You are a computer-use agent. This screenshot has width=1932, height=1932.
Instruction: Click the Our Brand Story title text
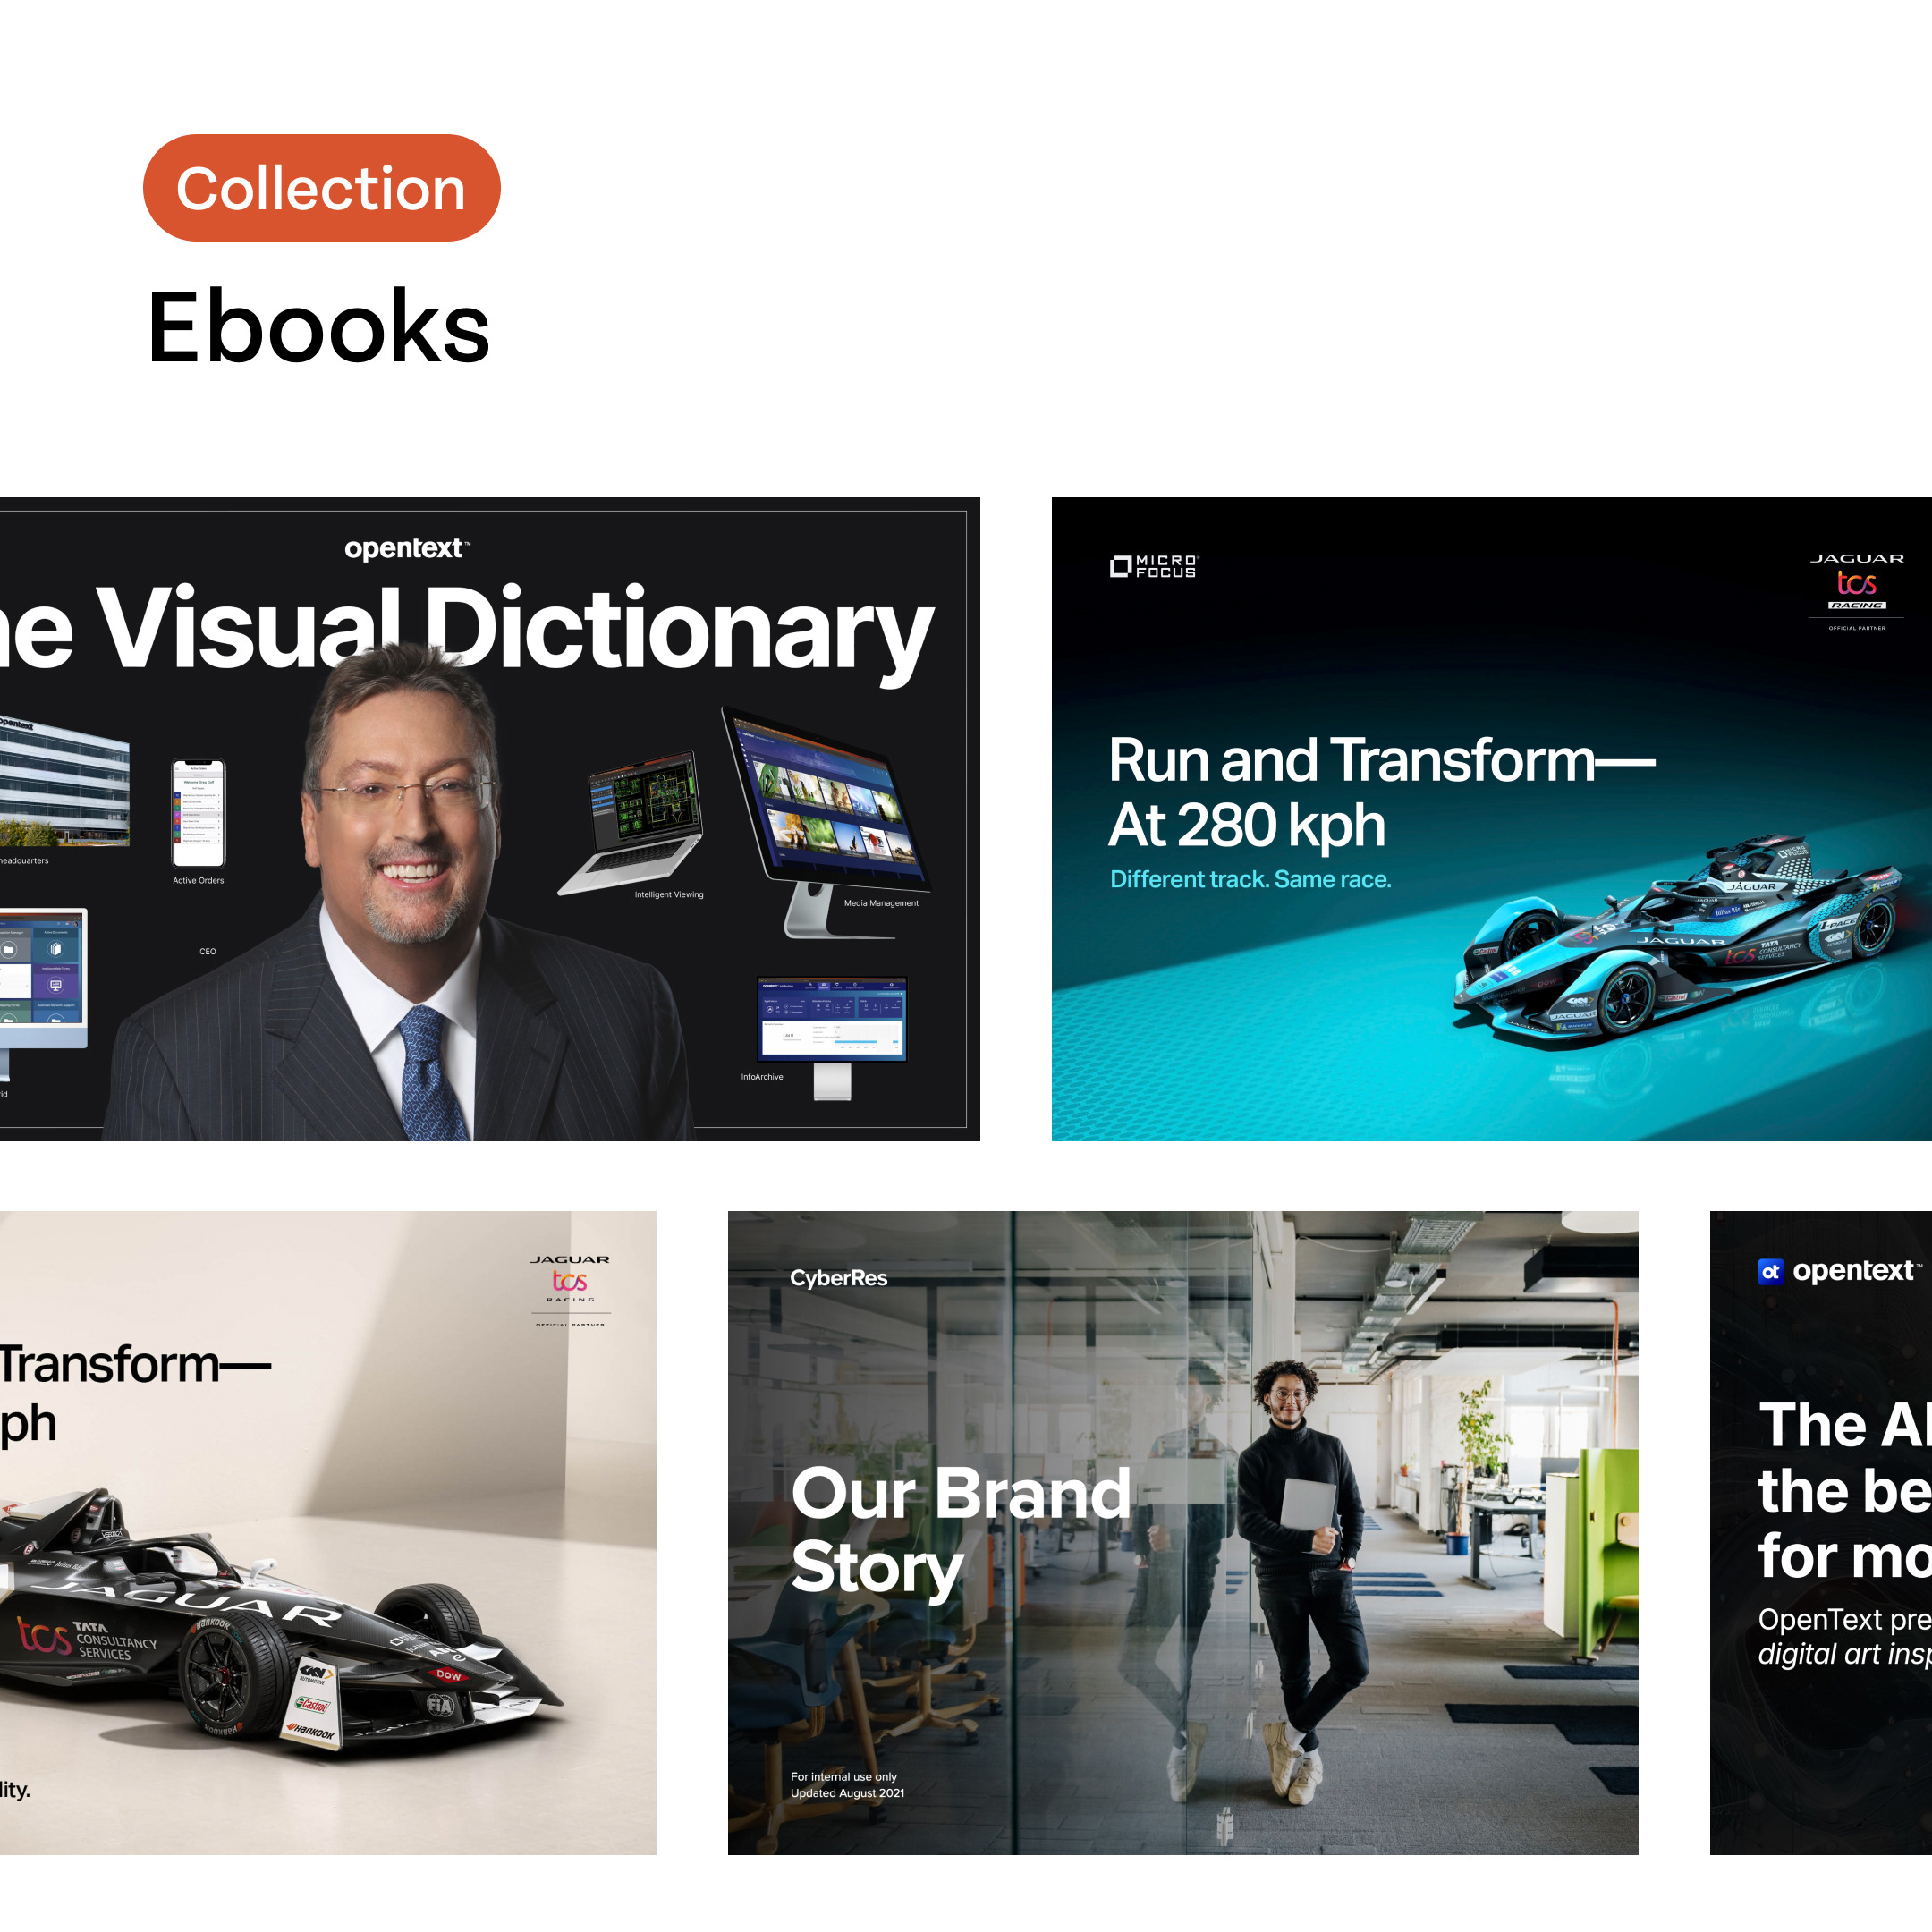[960, 1530]
